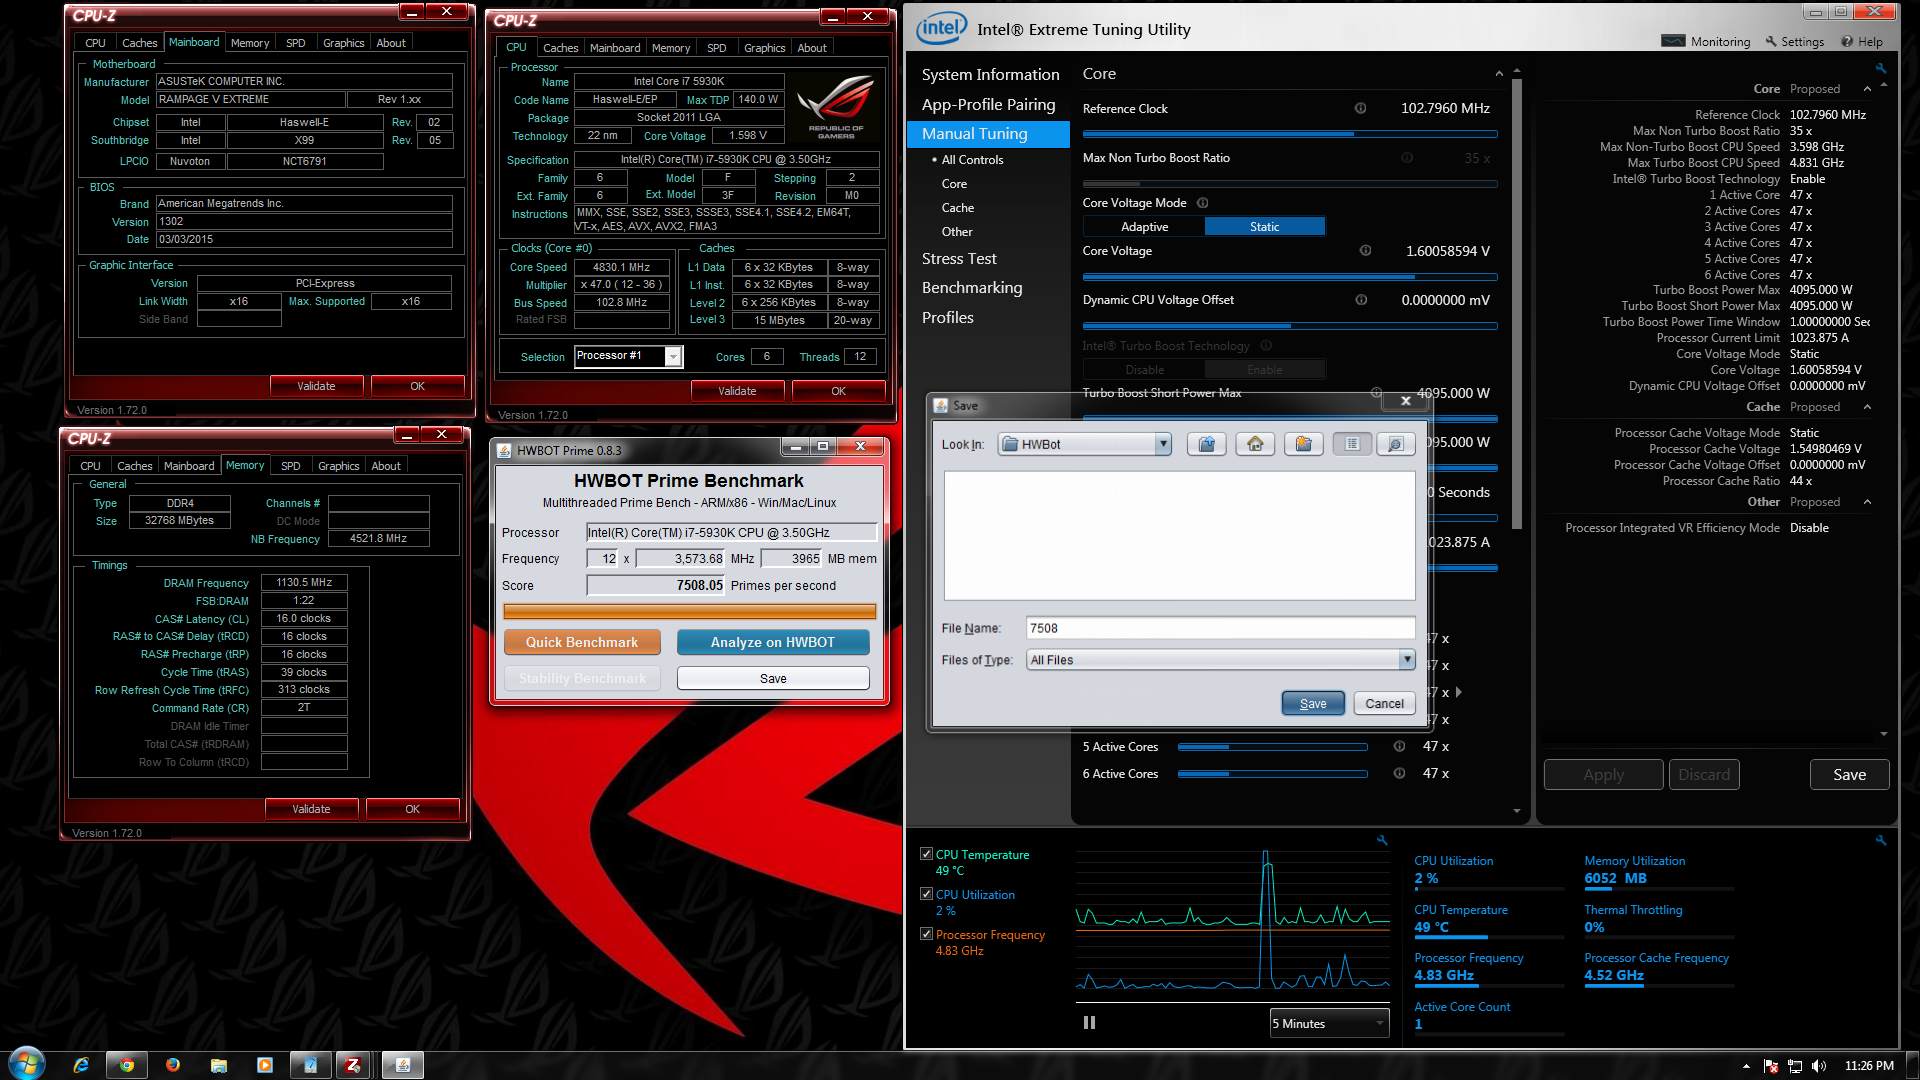Run Quick Benchmark in HWBOT Prime
This screenshot has height=1080, width=1920.
582,642
